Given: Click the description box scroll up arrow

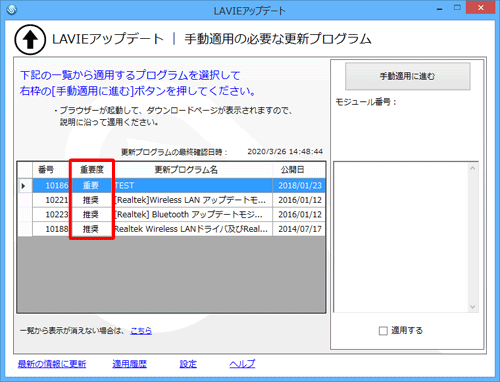Looking at the screenshot, I should coord(472,168).
